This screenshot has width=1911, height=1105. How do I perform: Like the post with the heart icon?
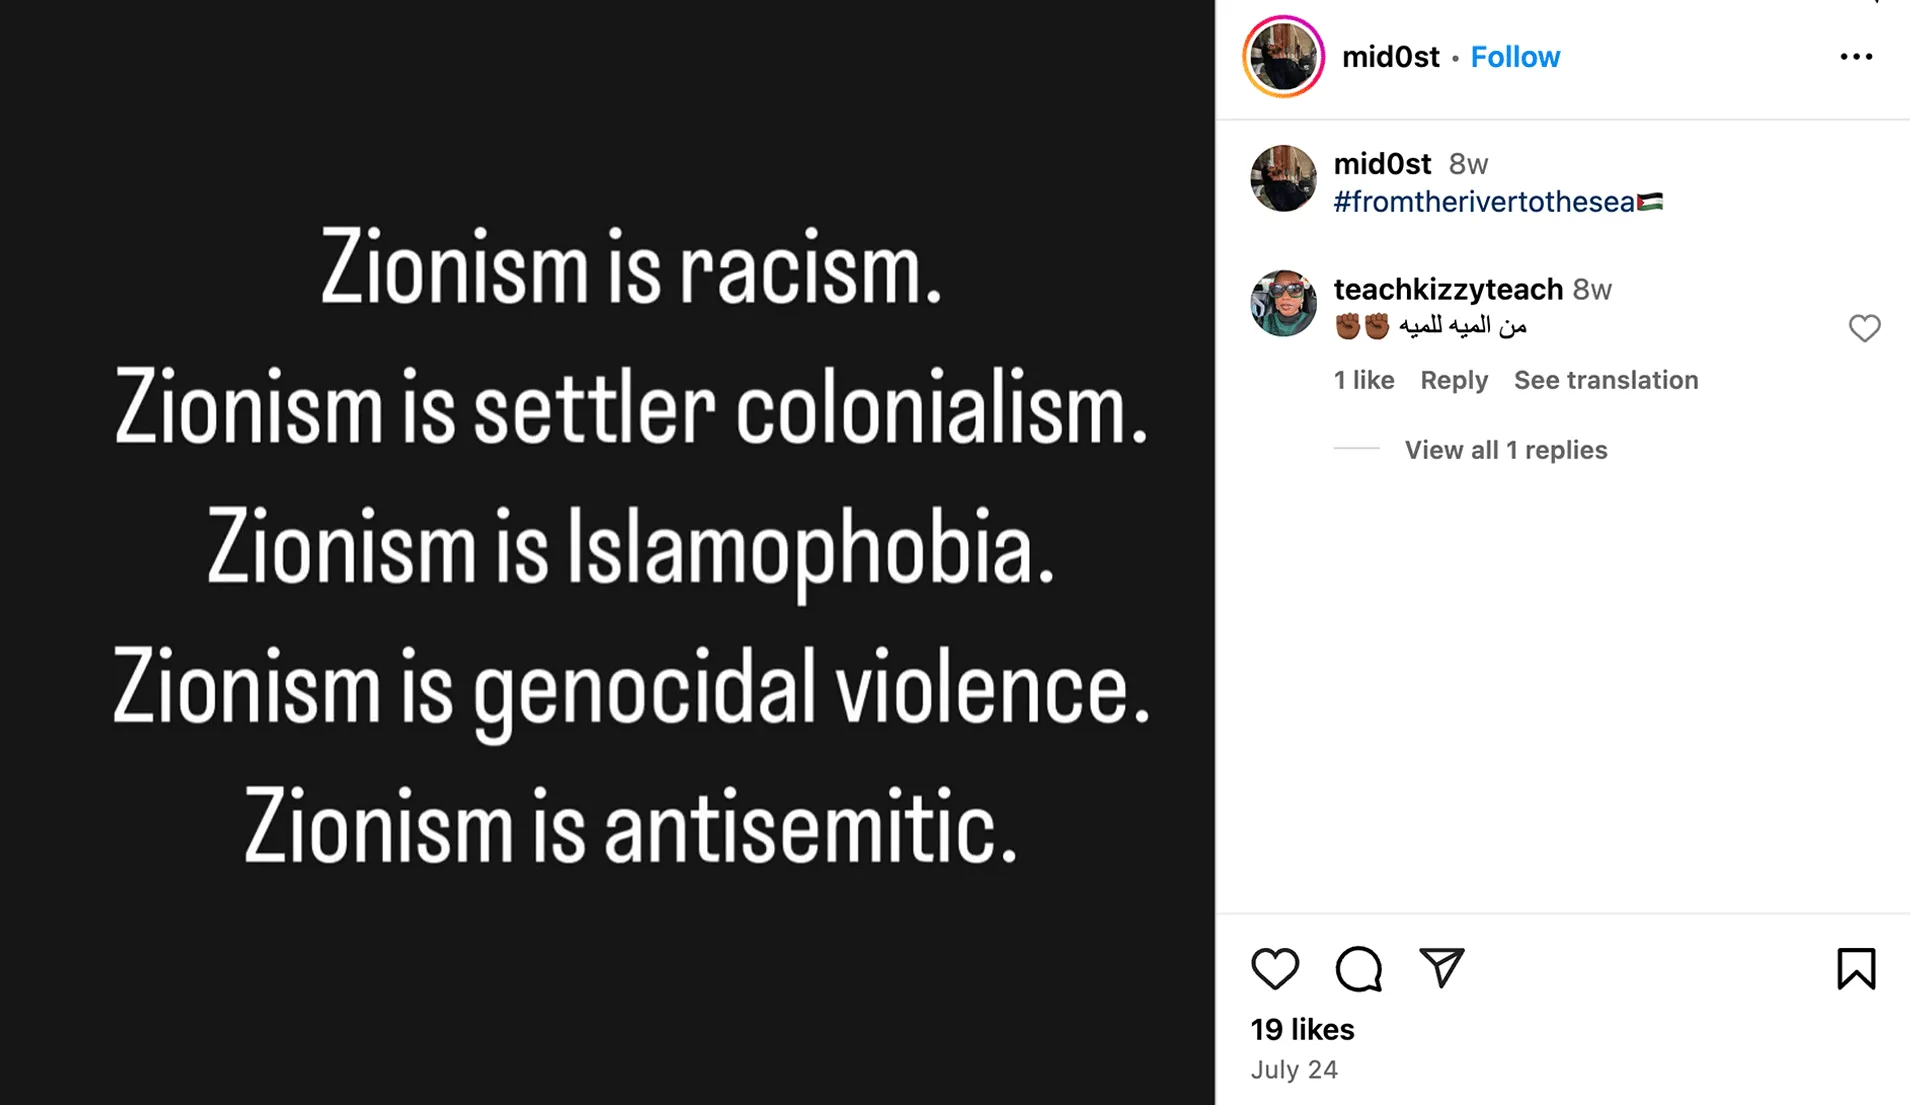tap(1274, 968)
